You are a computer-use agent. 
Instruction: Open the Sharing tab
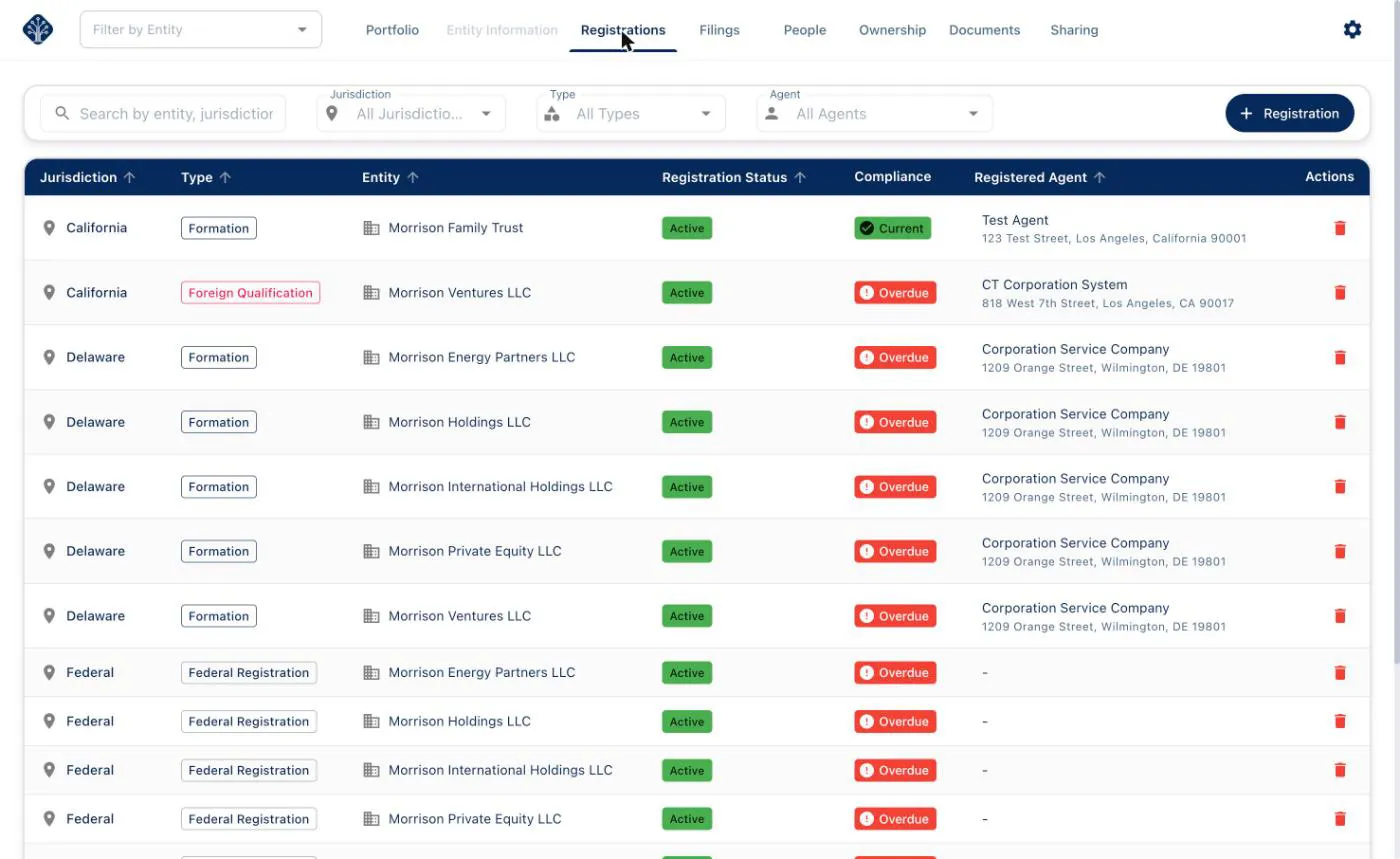pyautogui.click(x=1074, y=30)
